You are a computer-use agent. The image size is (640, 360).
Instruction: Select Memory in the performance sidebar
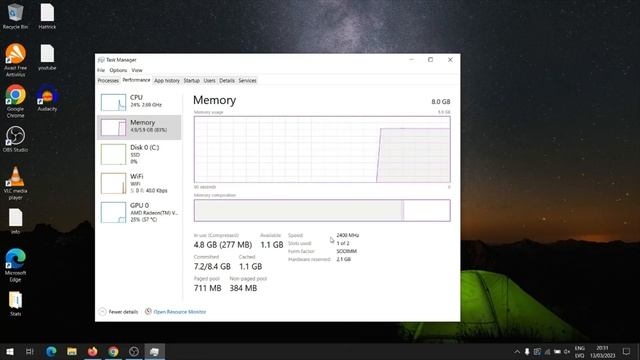click(139, 127)
